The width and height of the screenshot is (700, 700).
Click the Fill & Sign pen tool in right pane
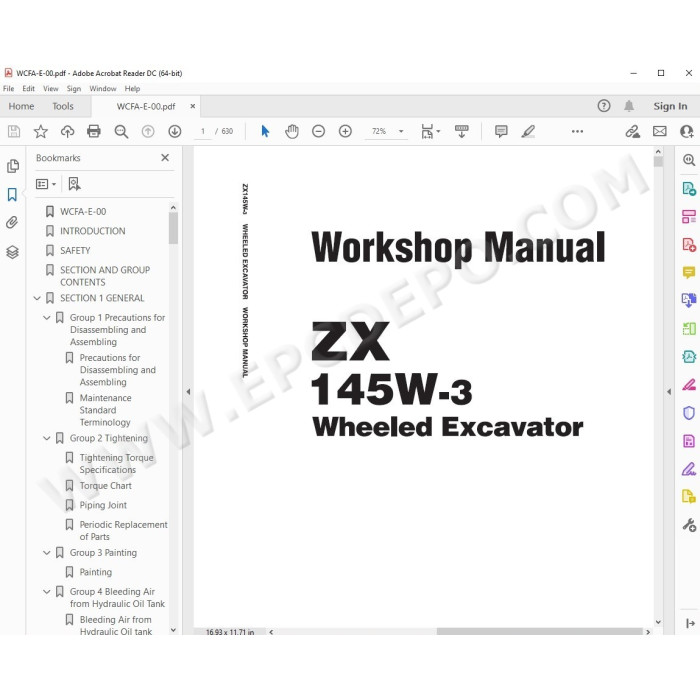click(x=688, y=469)
